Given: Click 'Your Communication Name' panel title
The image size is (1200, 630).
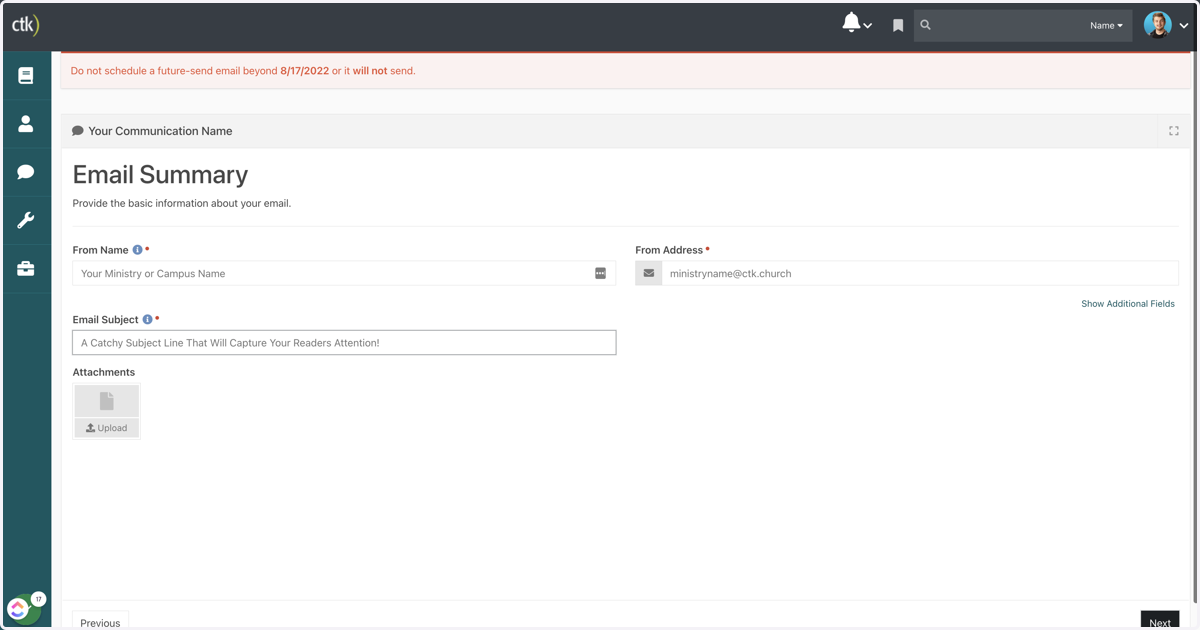Looking at the screenshot, I should (x=160, y=131).
